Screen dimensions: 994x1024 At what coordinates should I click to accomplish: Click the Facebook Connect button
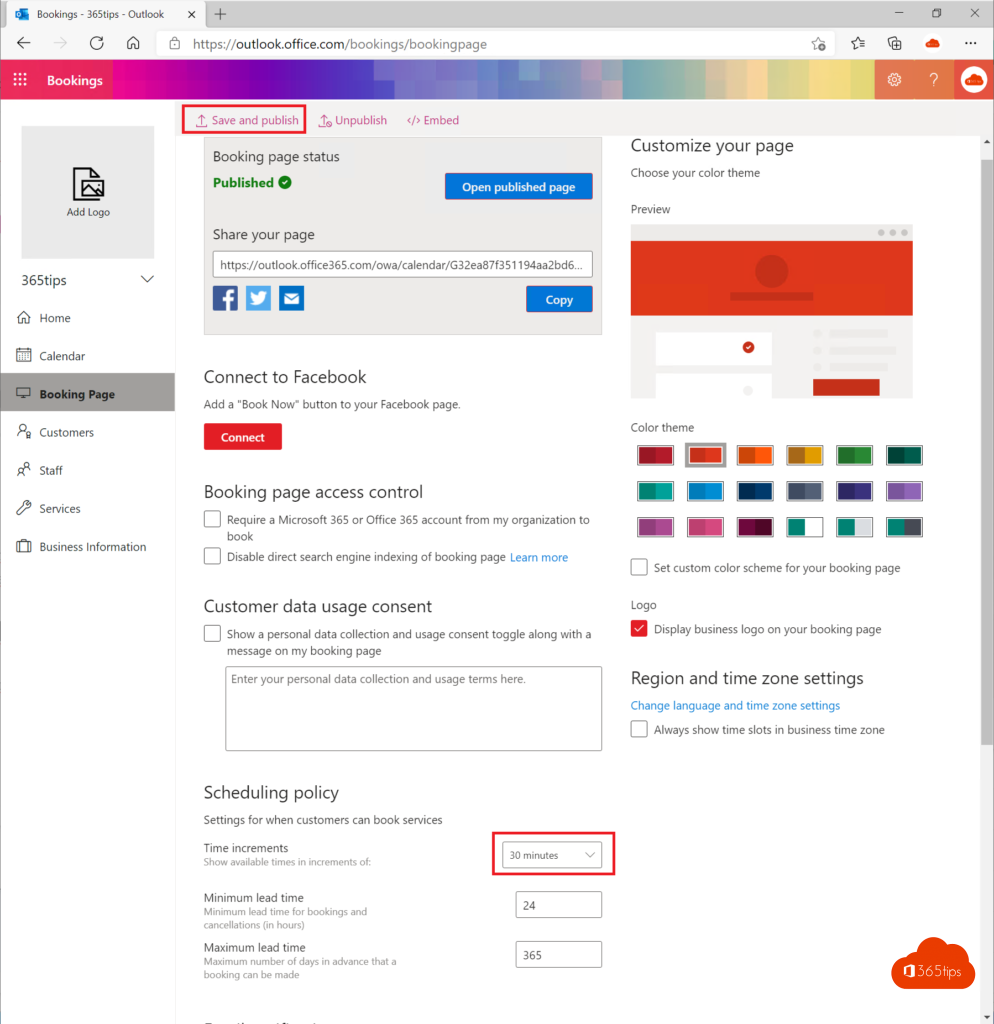click(243, 437)
